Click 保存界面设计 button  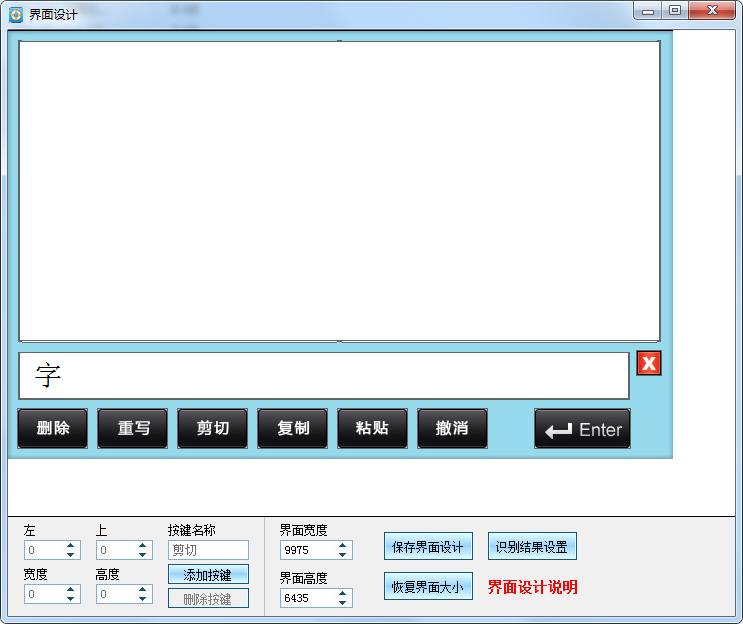click(428, 547)
